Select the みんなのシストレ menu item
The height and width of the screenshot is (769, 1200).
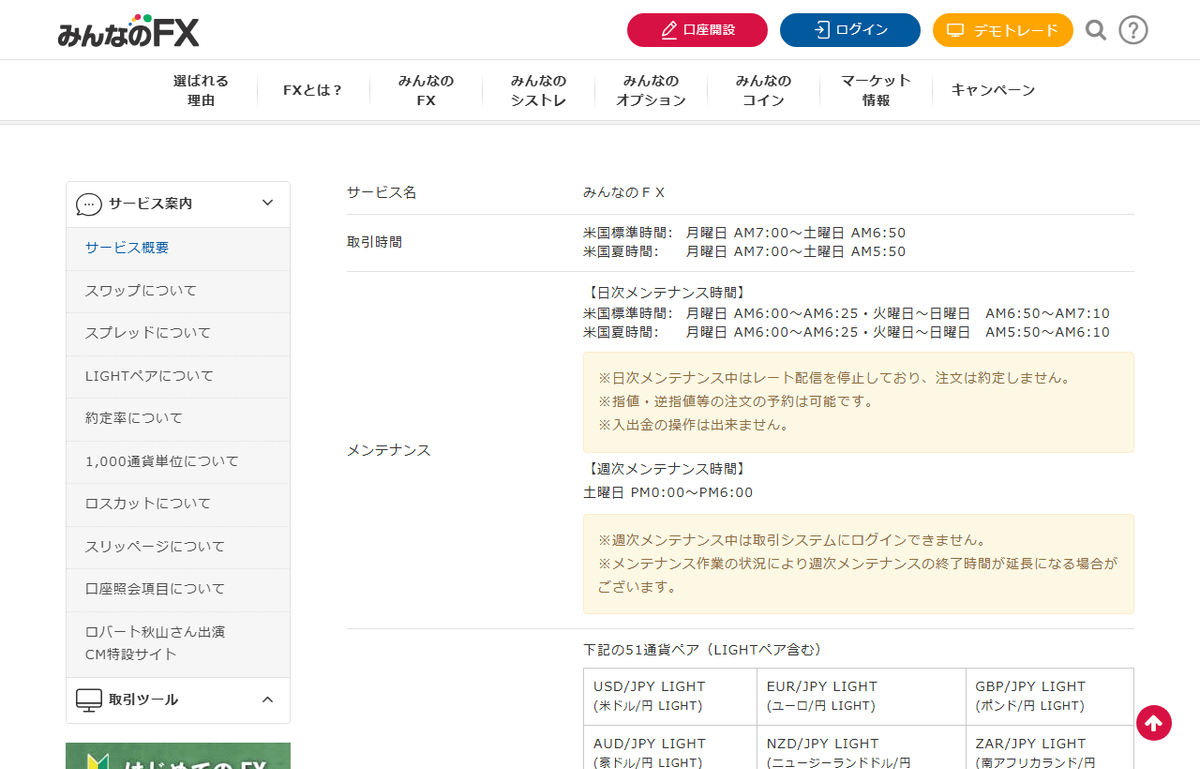tap(538, 91)
